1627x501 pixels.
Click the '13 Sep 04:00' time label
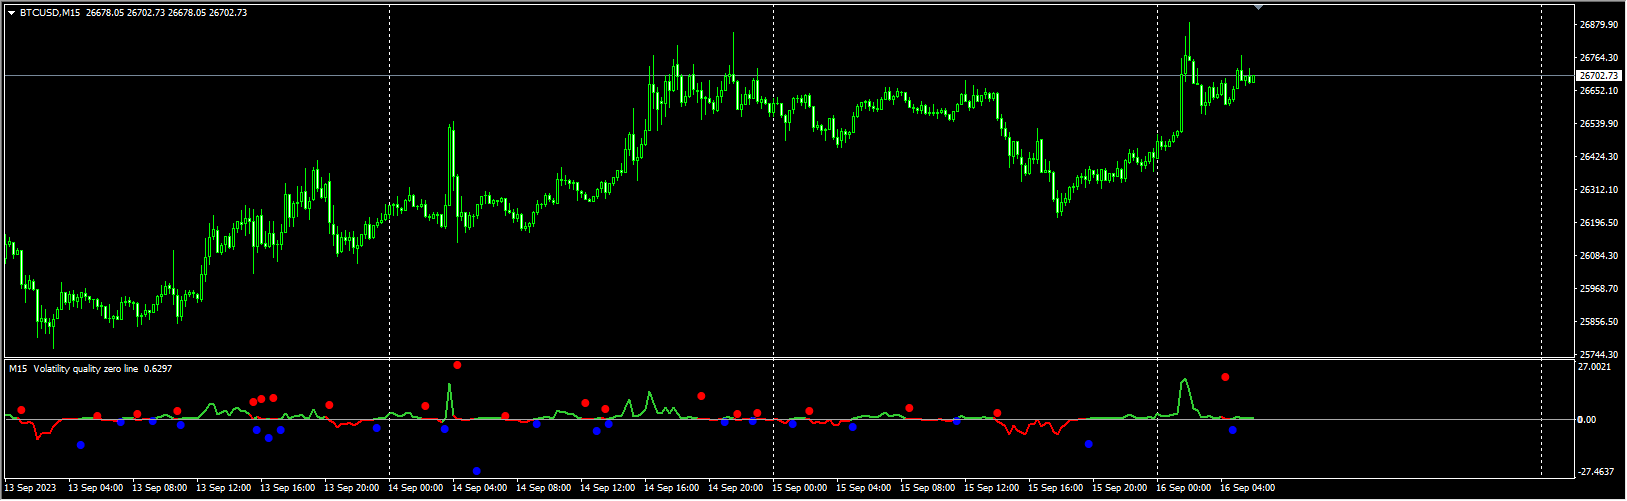point(95,488)
